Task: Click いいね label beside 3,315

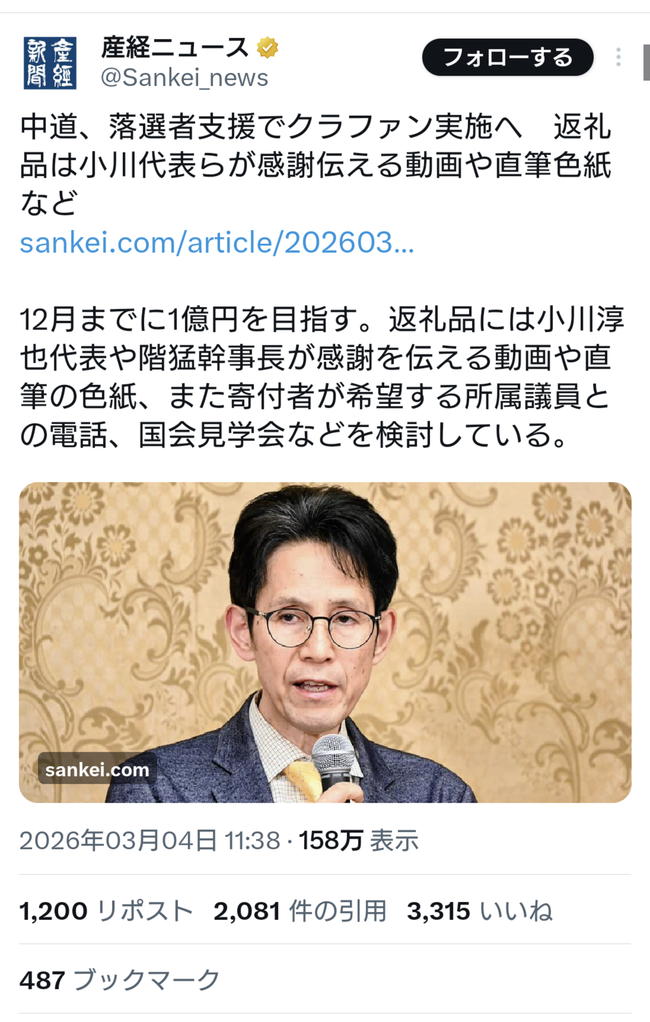Action: [x=516, y=911]
